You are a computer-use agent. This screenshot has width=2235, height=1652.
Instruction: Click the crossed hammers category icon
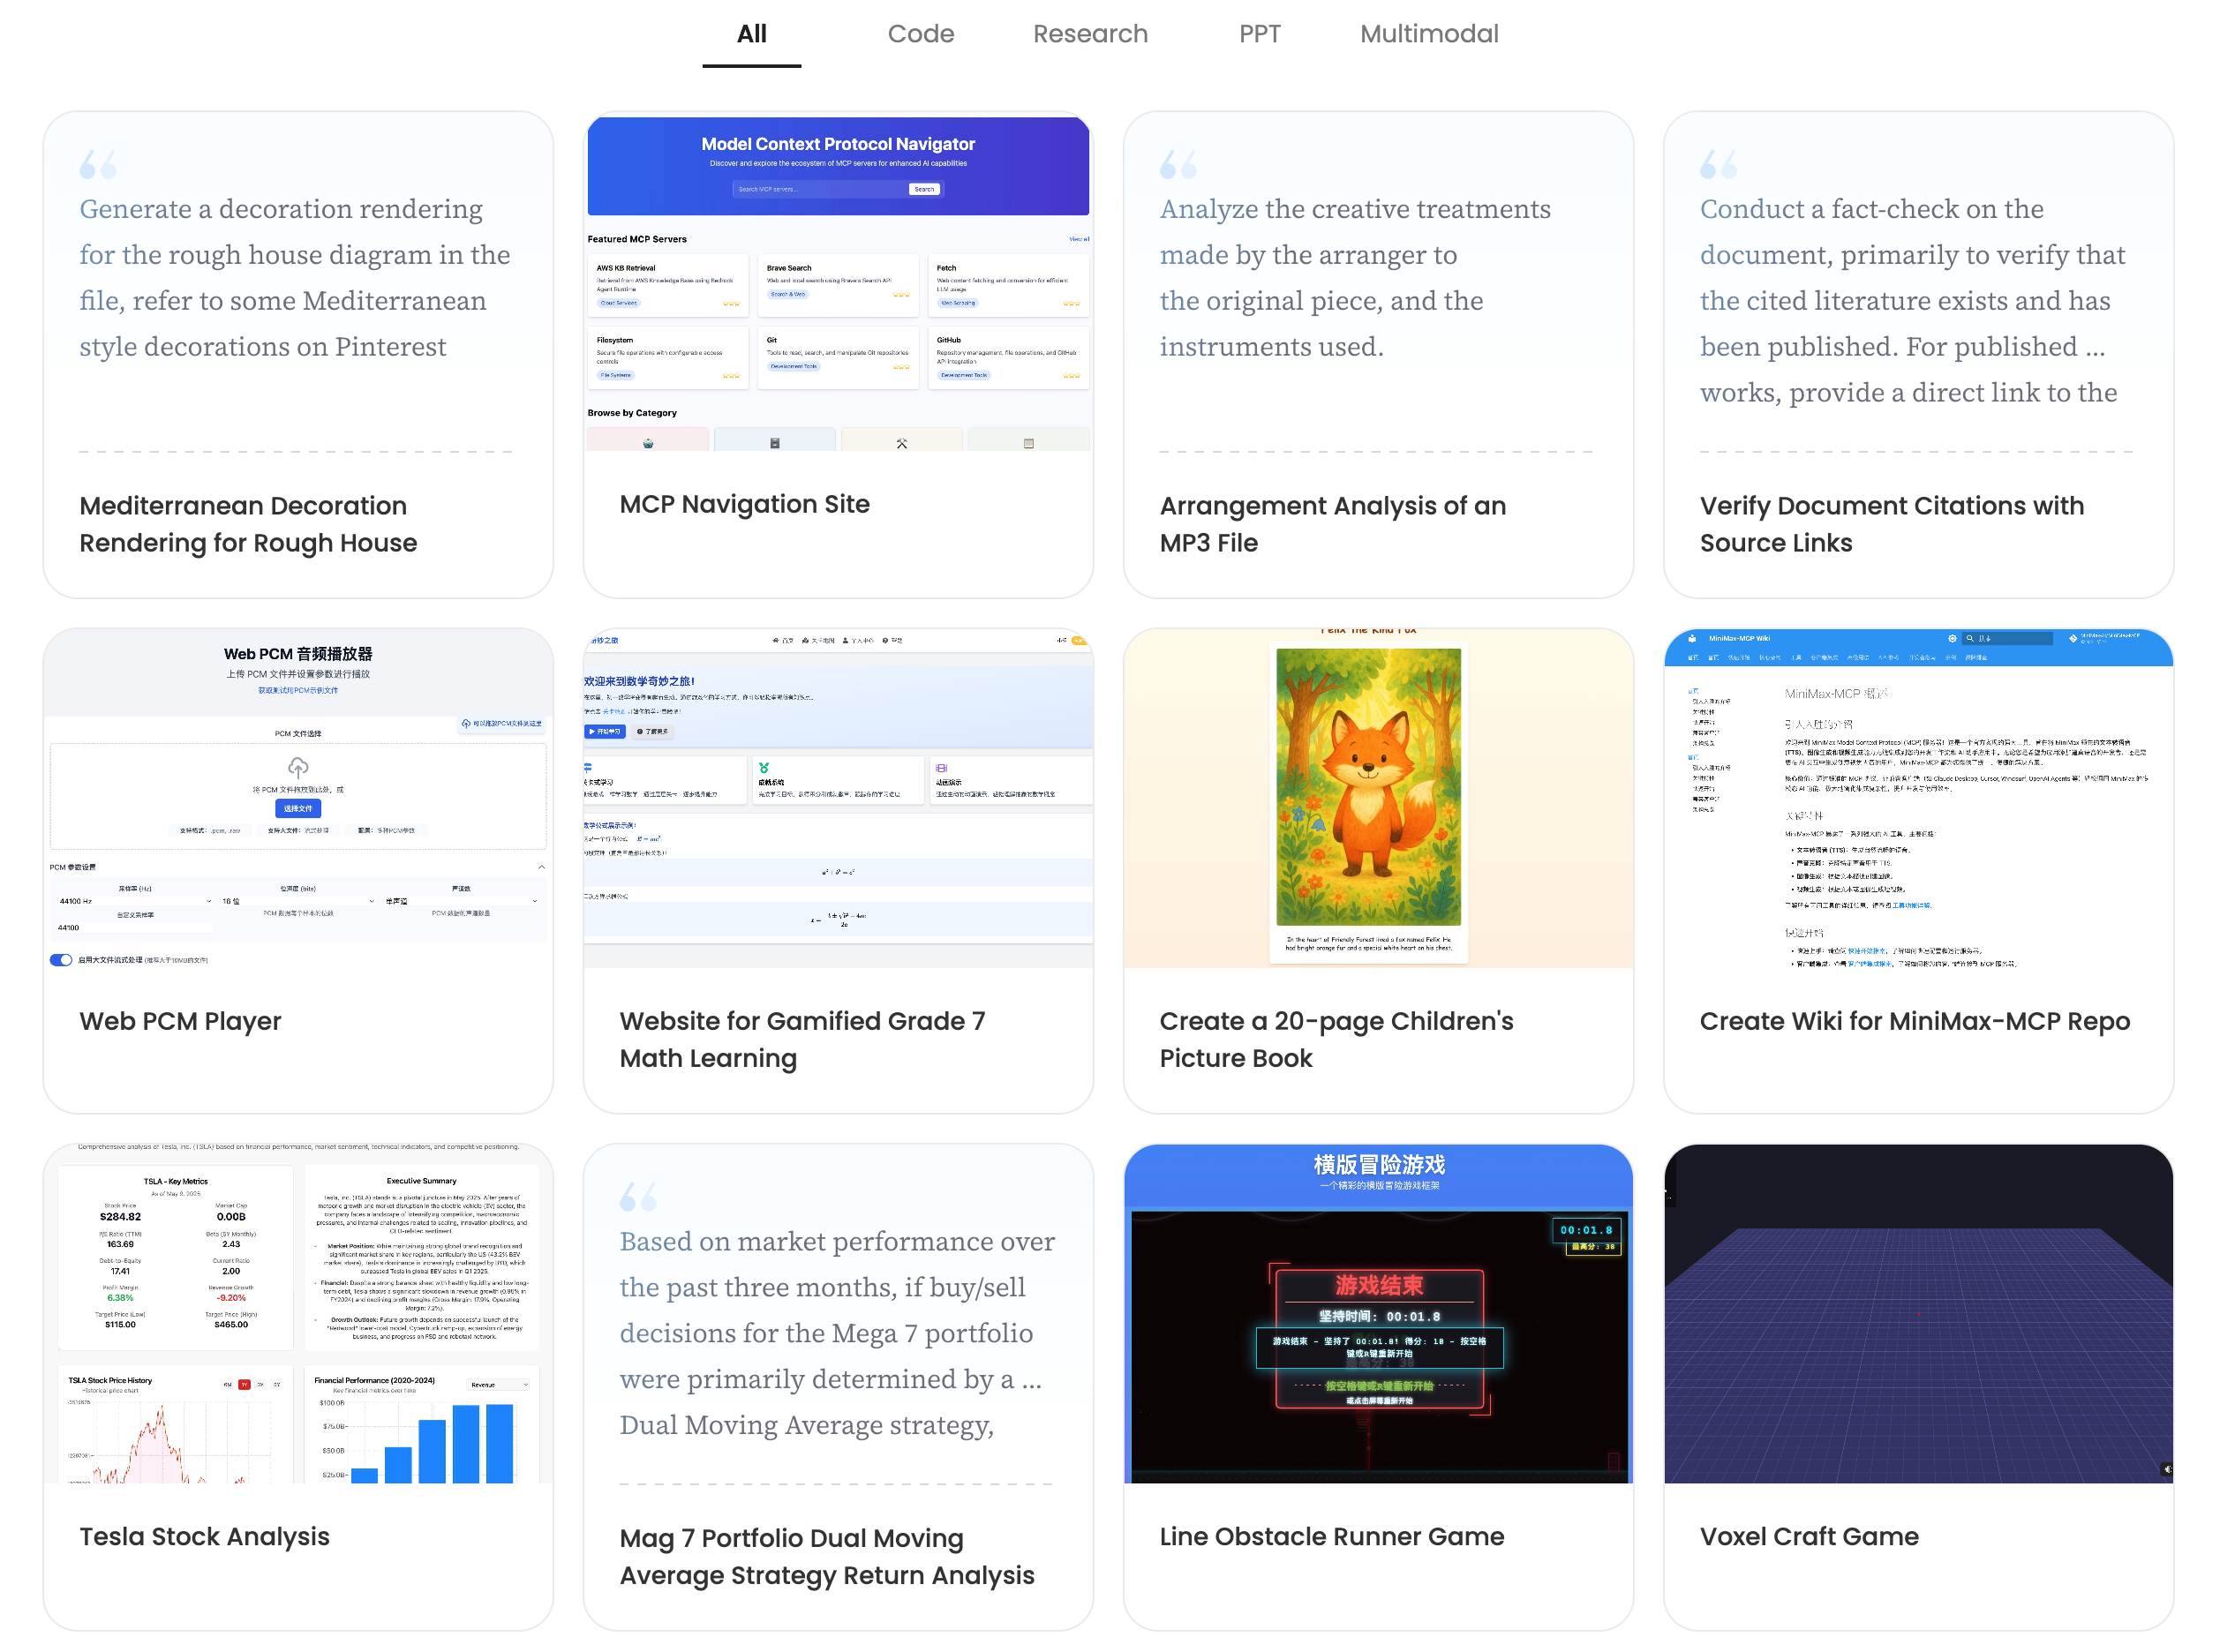click(901, 443)
